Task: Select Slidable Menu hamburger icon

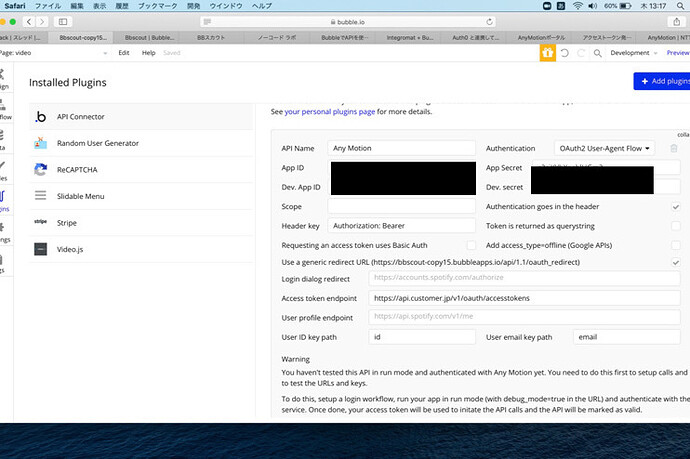Action: (40, 196)
